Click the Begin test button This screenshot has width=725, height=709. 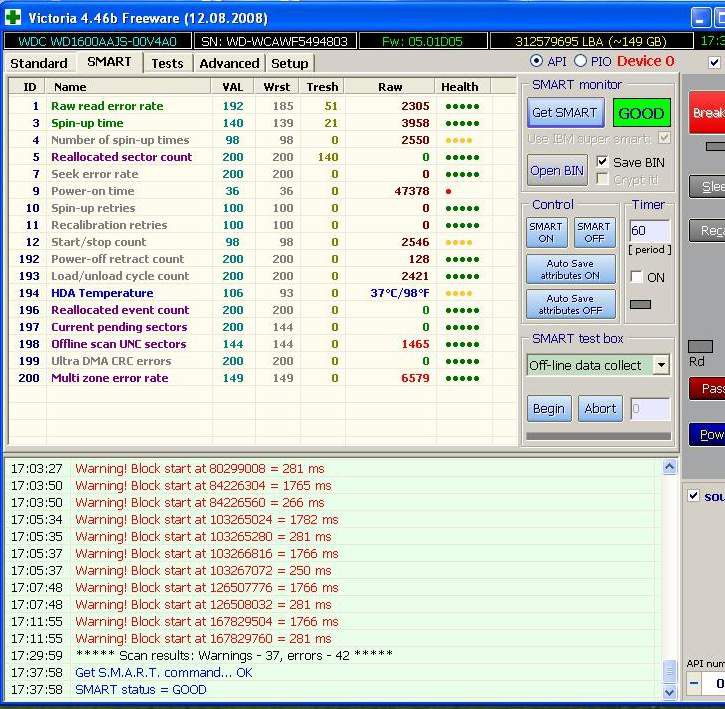pos(549,408)
